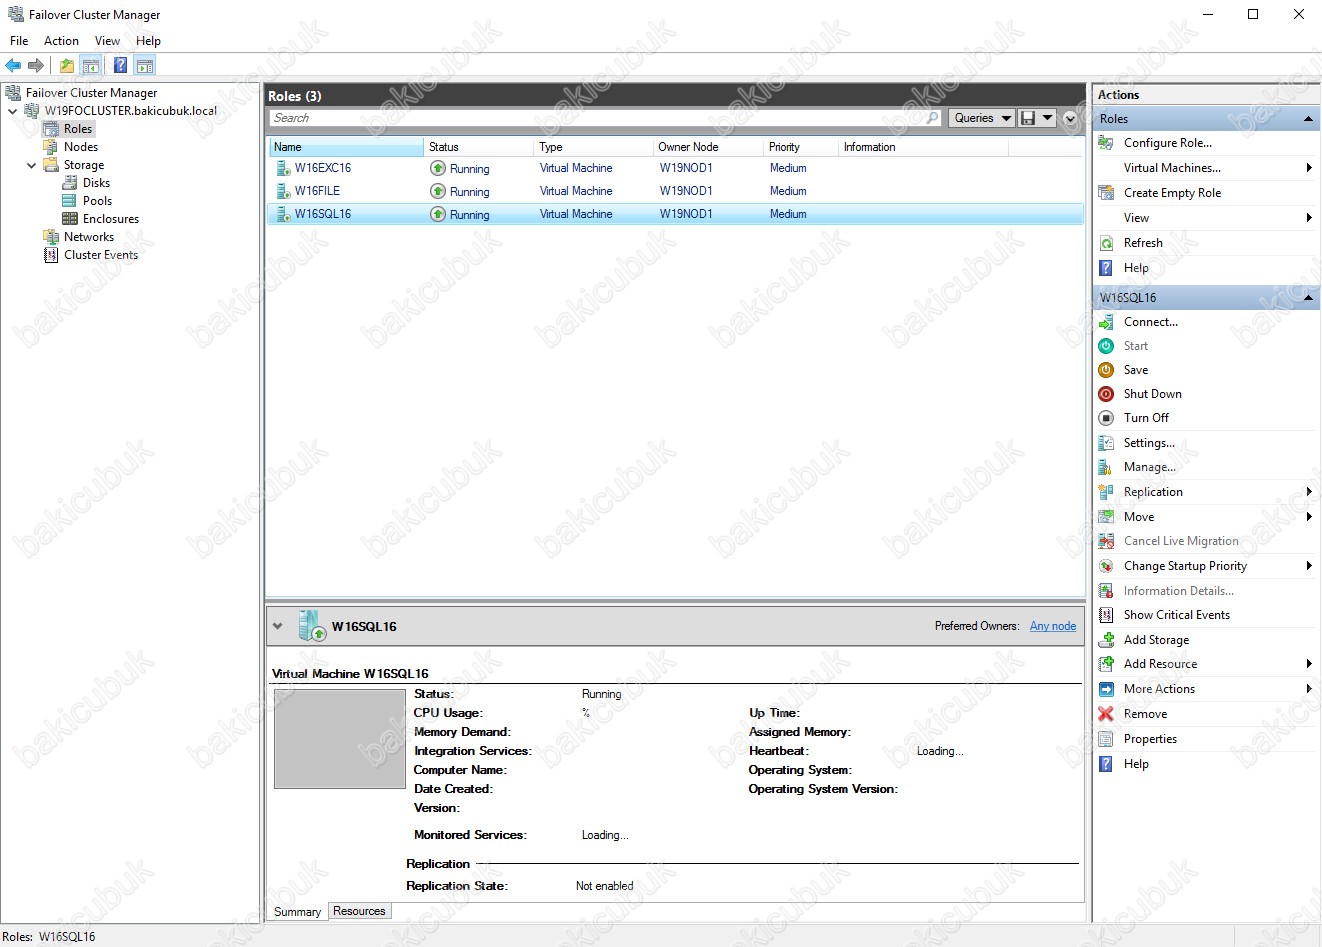Click the Settings icon in Actions
The width and height of the screenshot is (1322, 947).
(1106, 443)
